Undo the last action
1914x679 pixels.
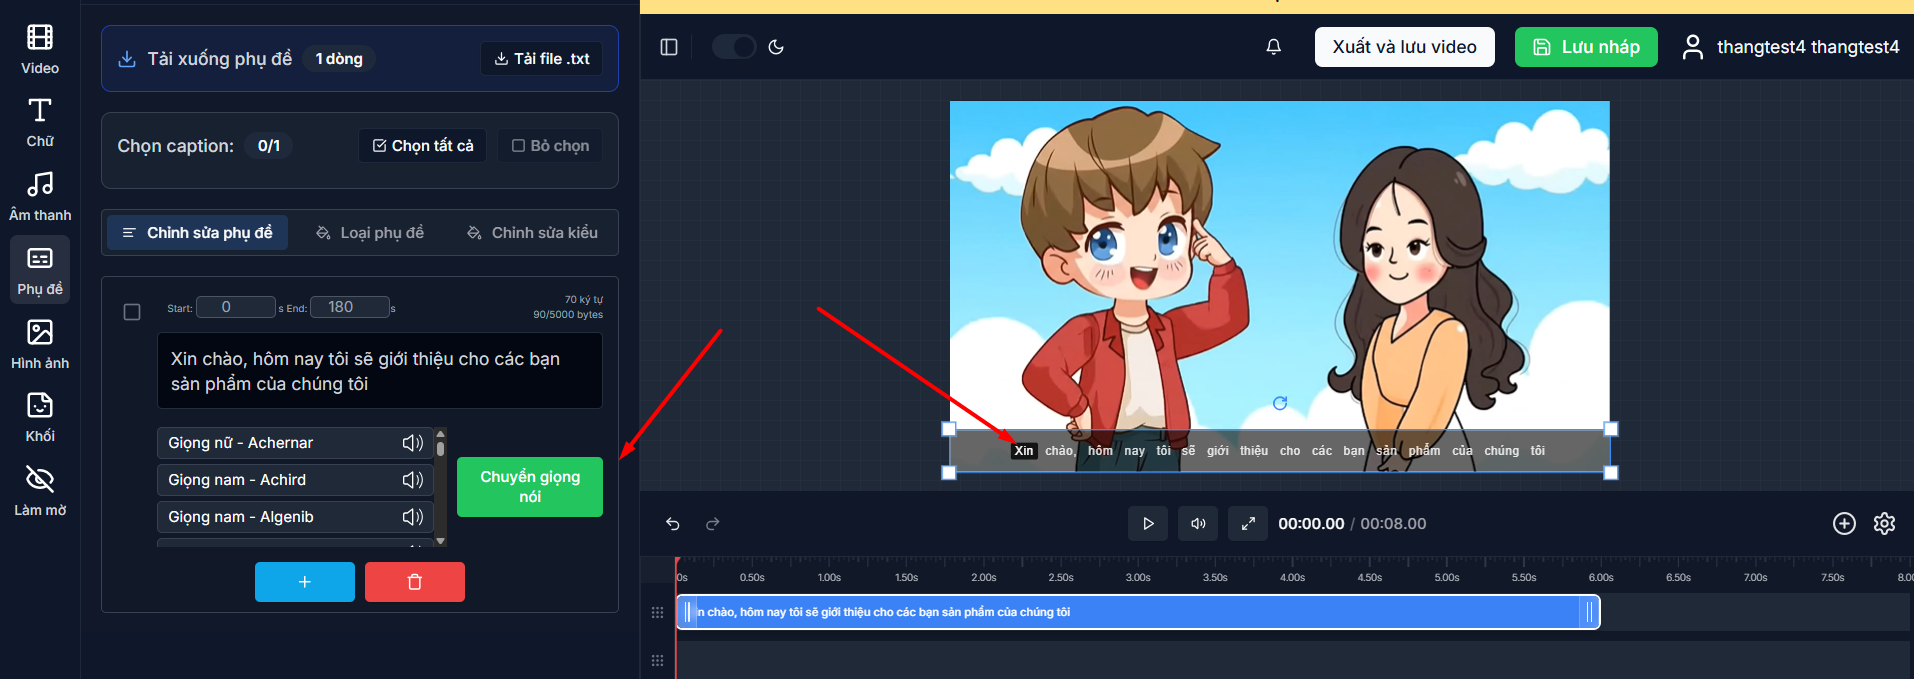[673, 524]
